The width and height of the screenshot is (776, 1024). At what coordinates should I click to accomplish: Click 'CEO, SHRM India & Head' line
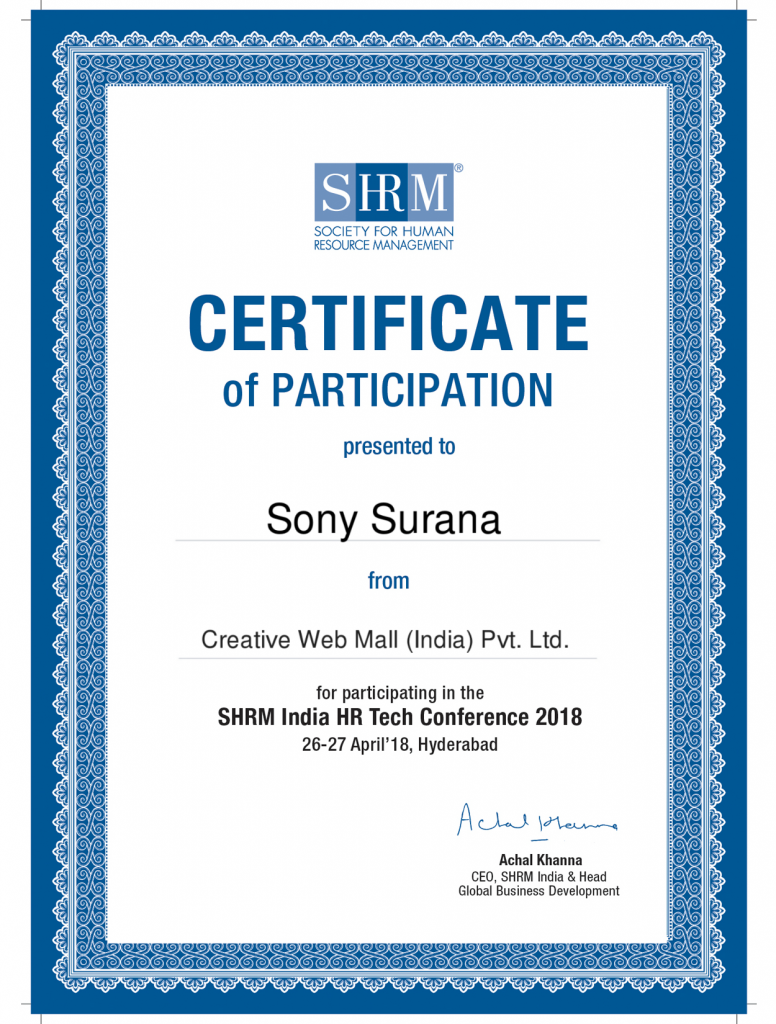[539, 876]
